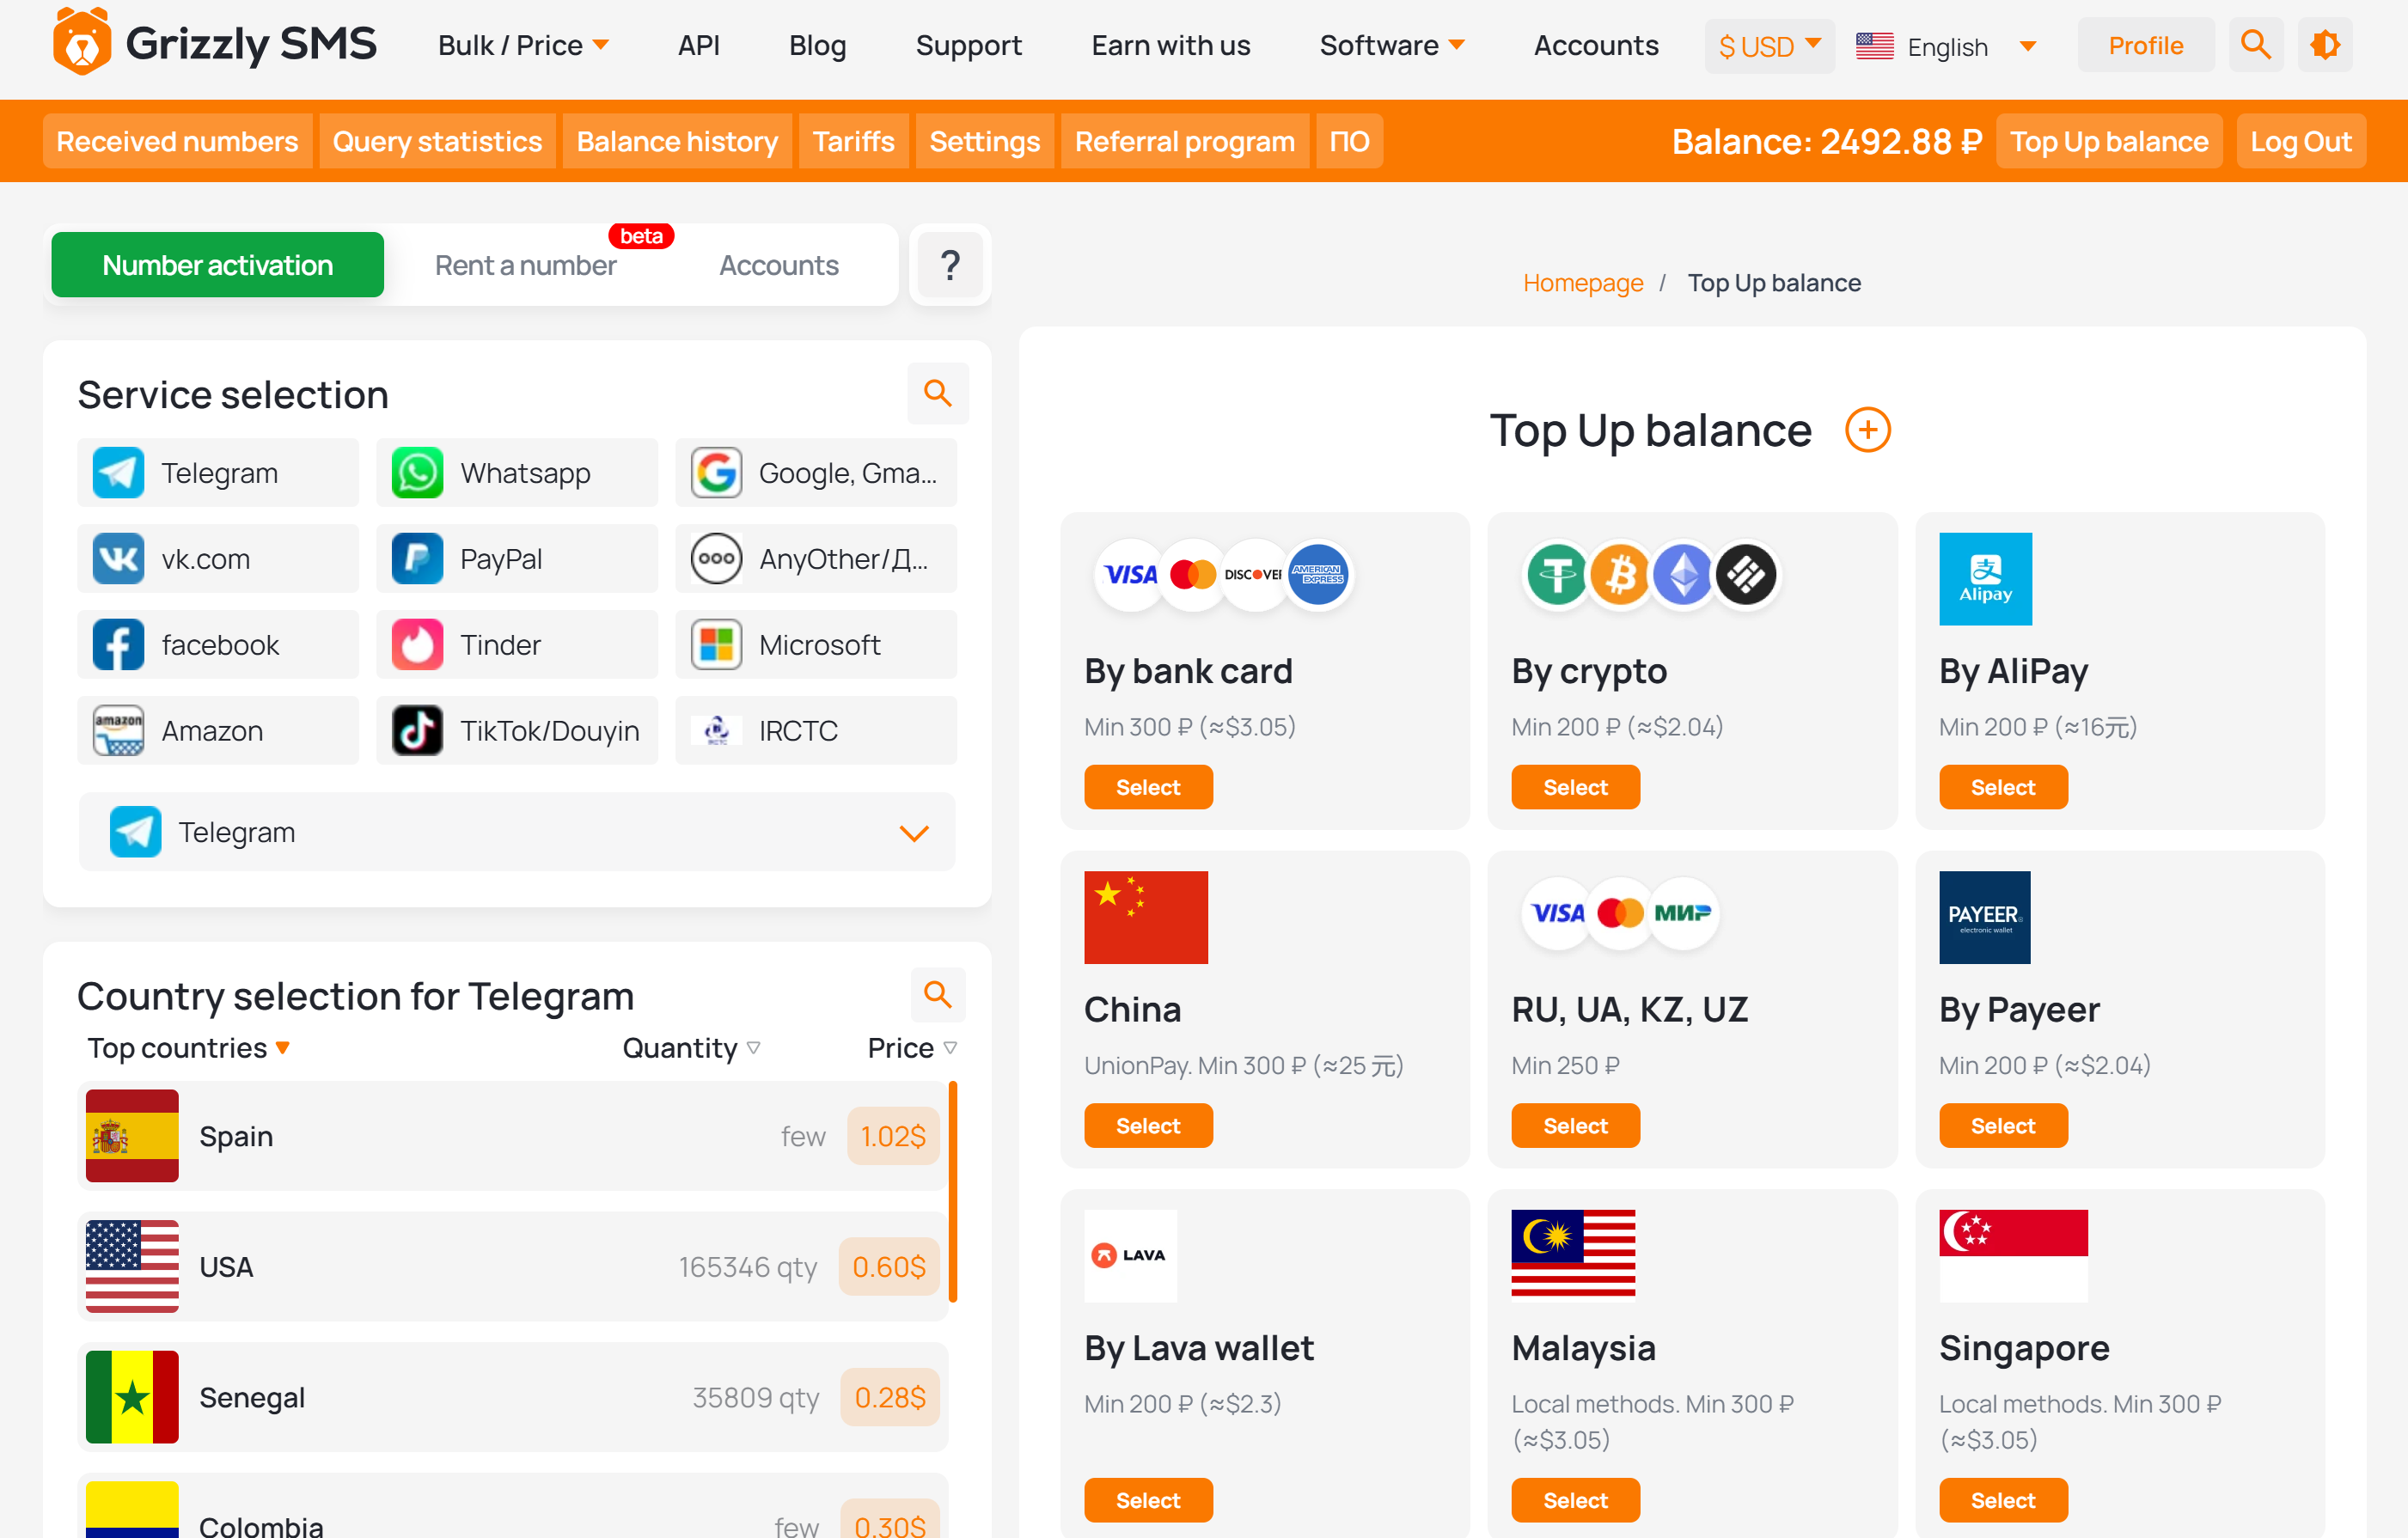The width and height of the screenshot is (2408, 1538).
Task: Choose the Telegram service tile
Action: click(218, 473)
